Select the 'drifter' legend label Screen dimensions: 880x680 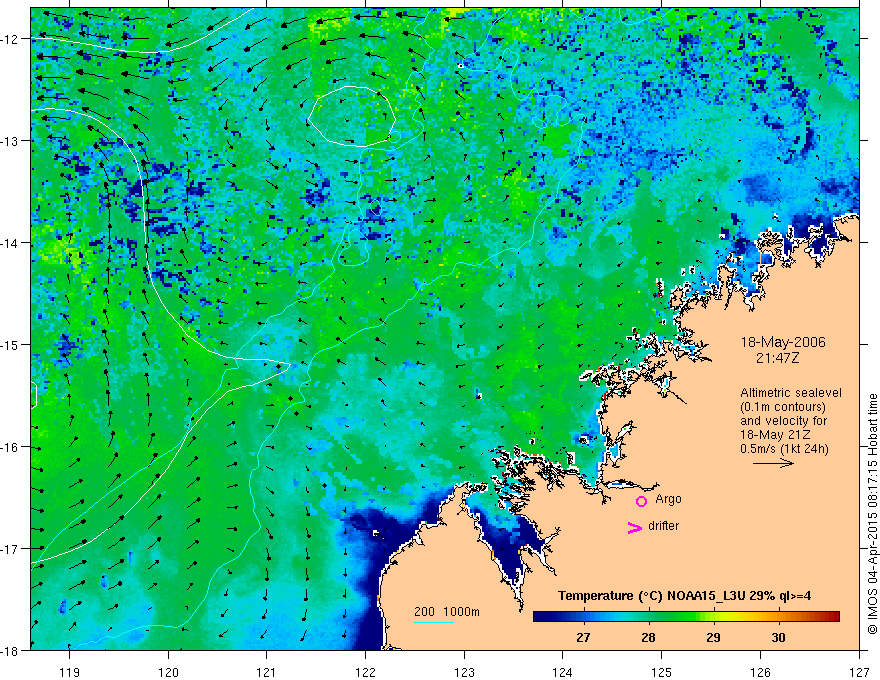click(663, 526)
